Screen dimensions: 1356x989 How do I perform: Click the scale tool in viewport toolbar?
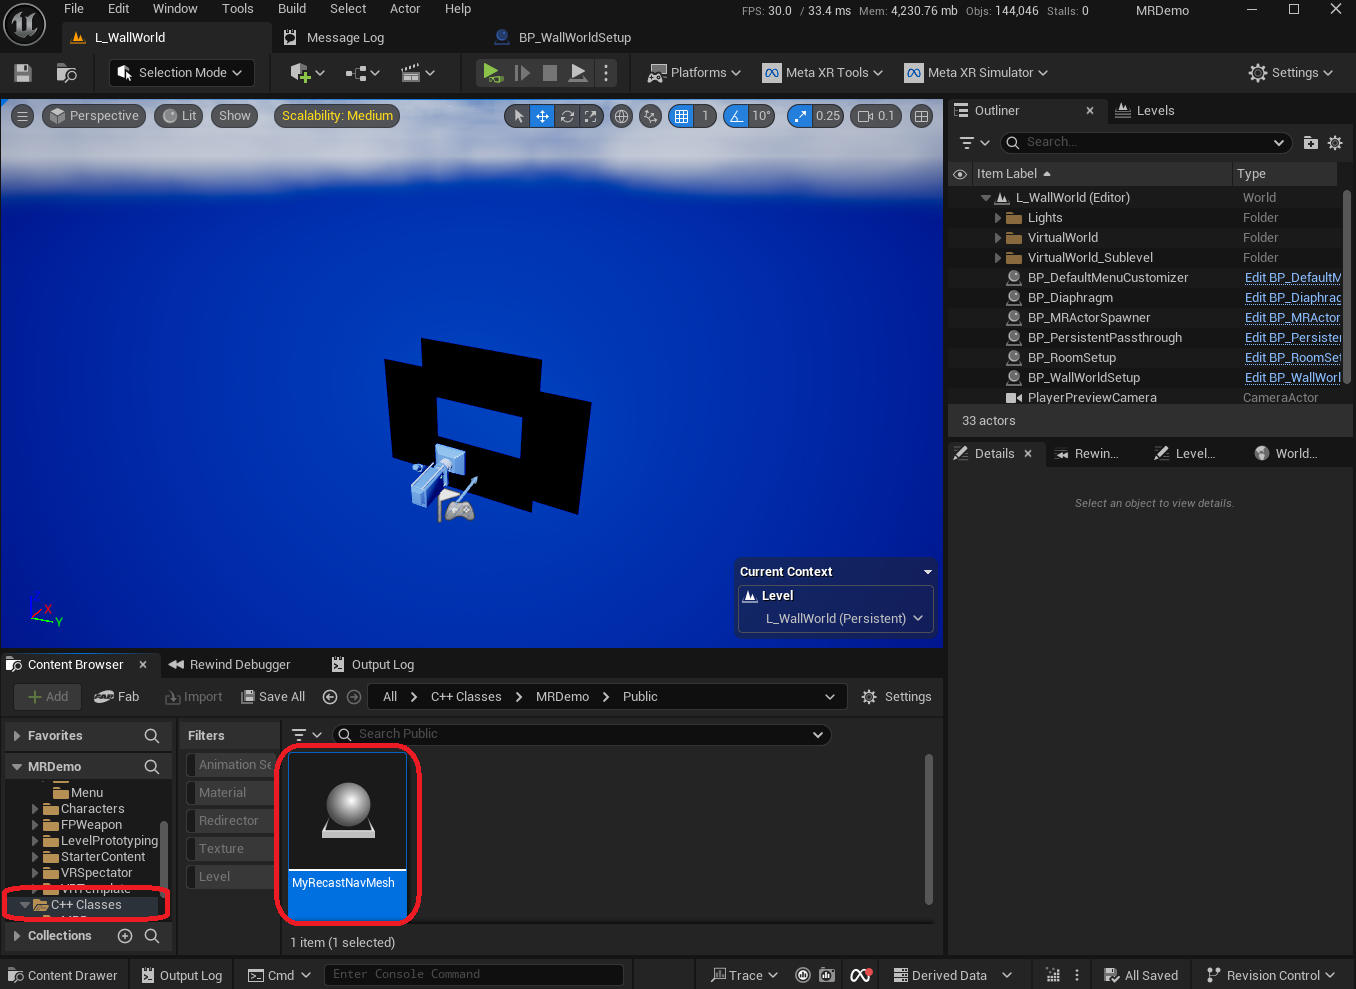pos(591,116)
